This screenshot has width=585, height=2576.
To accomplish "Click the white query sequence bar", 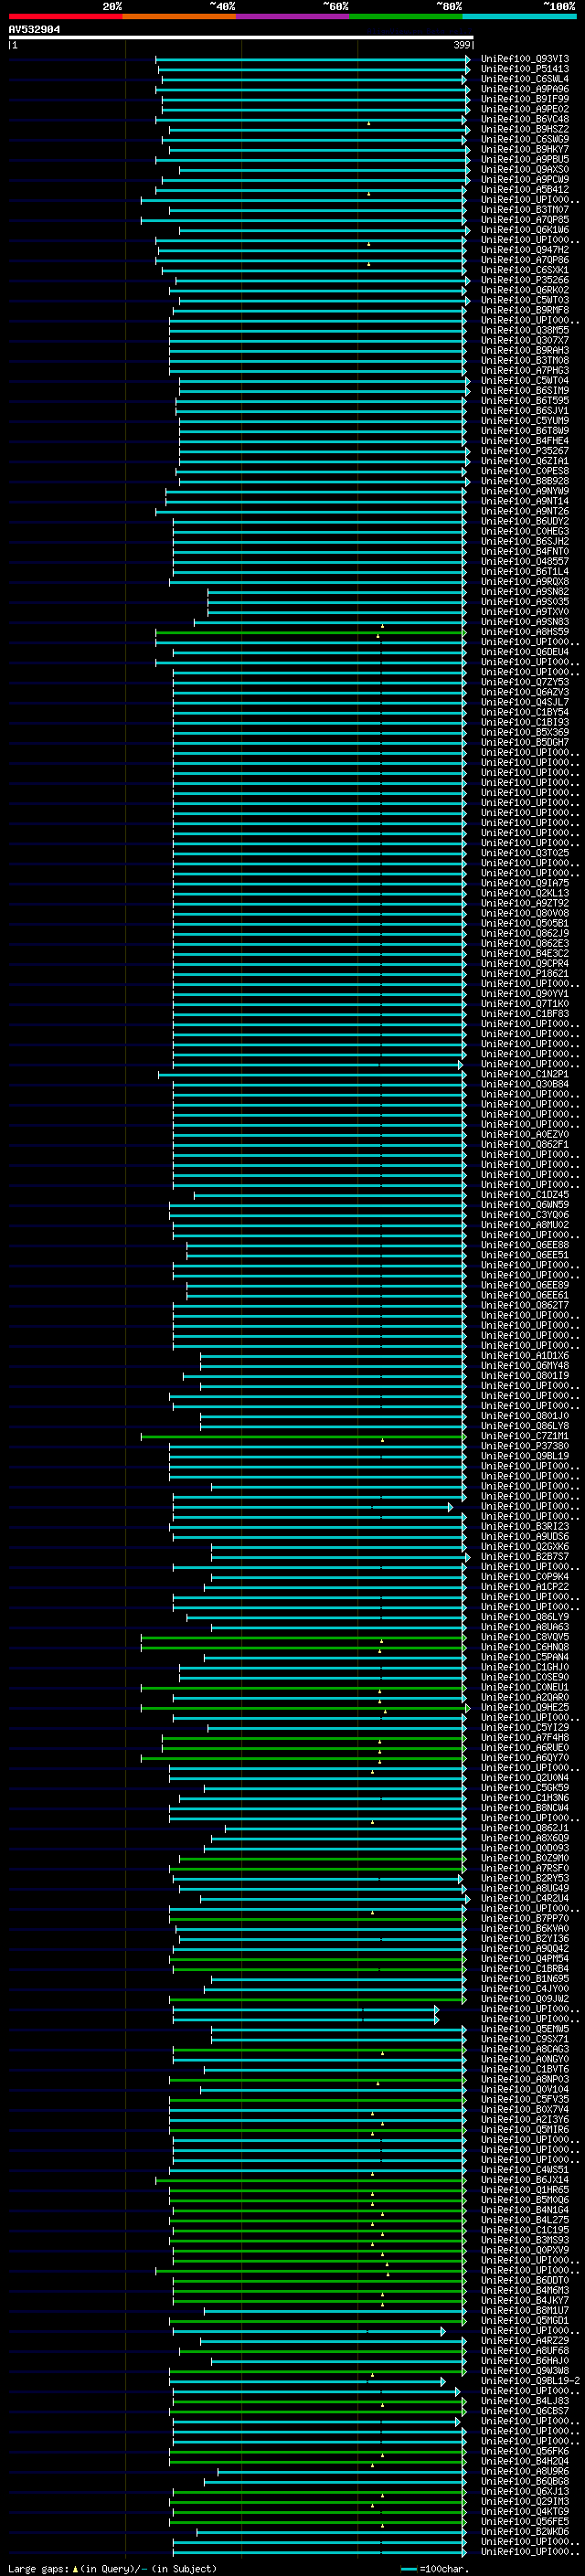I will pos(241,38).
